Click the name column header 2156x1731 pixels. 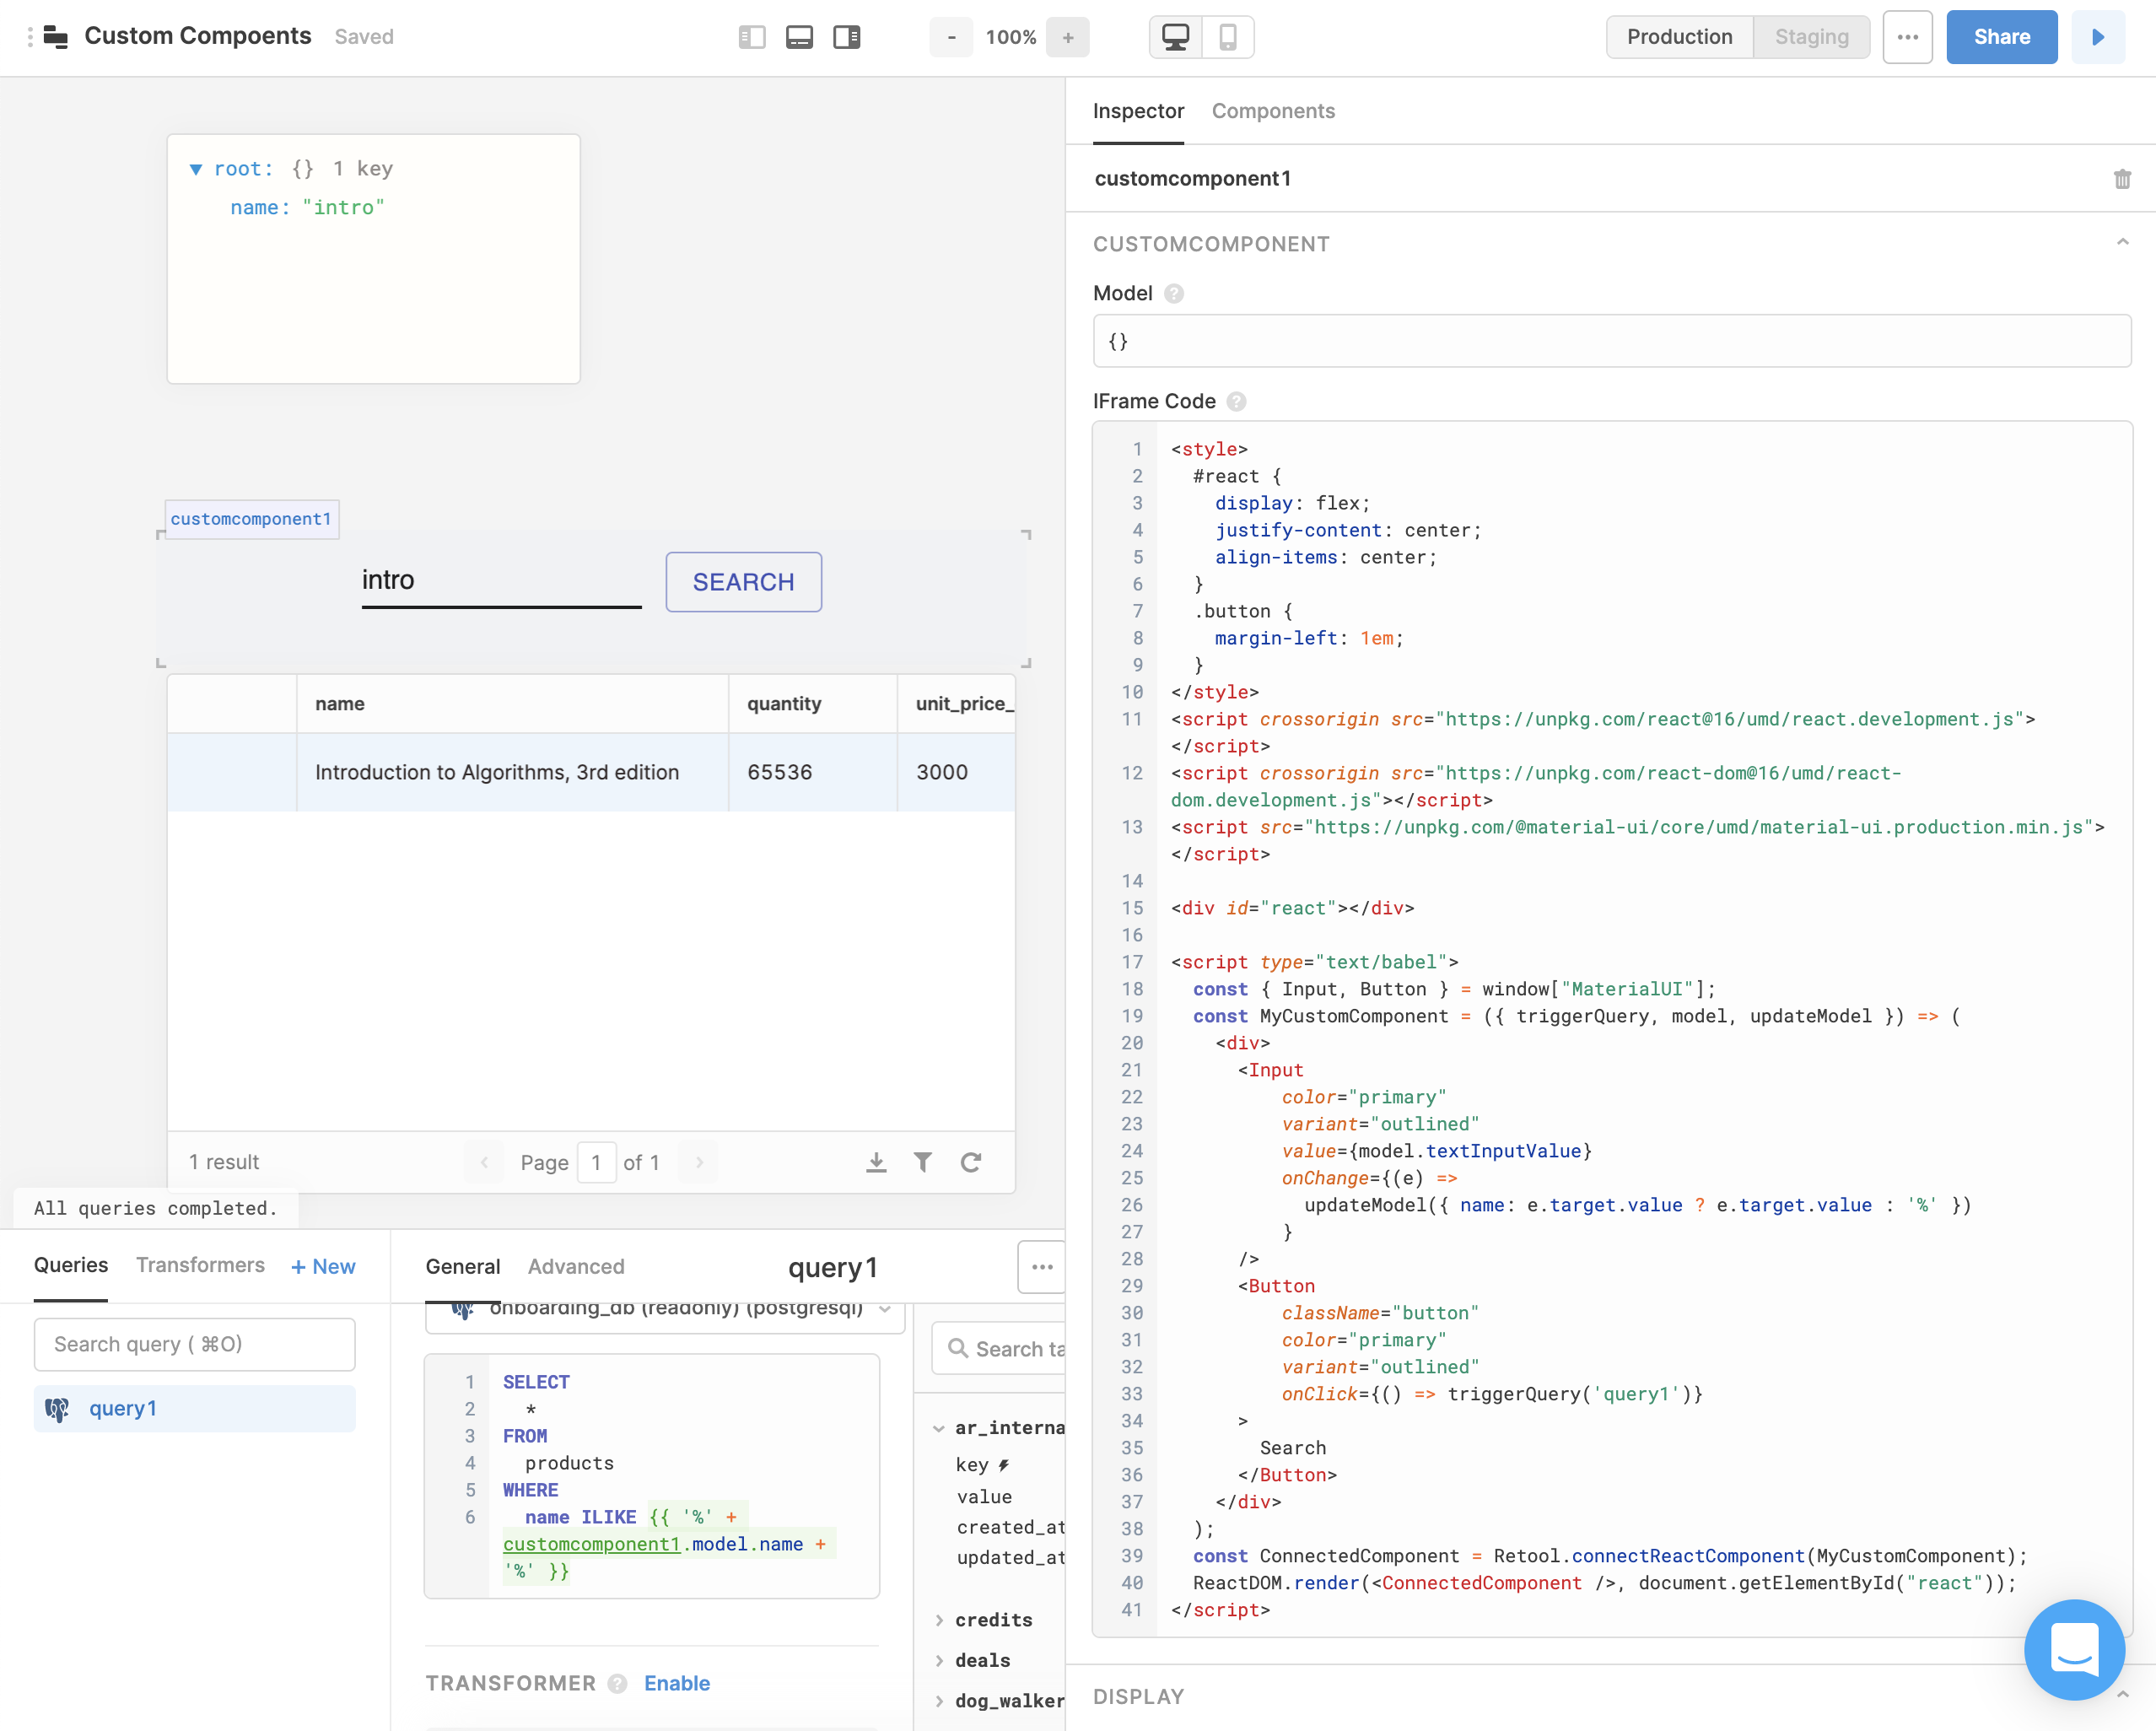pyautogui.click(x=512, y=704)
